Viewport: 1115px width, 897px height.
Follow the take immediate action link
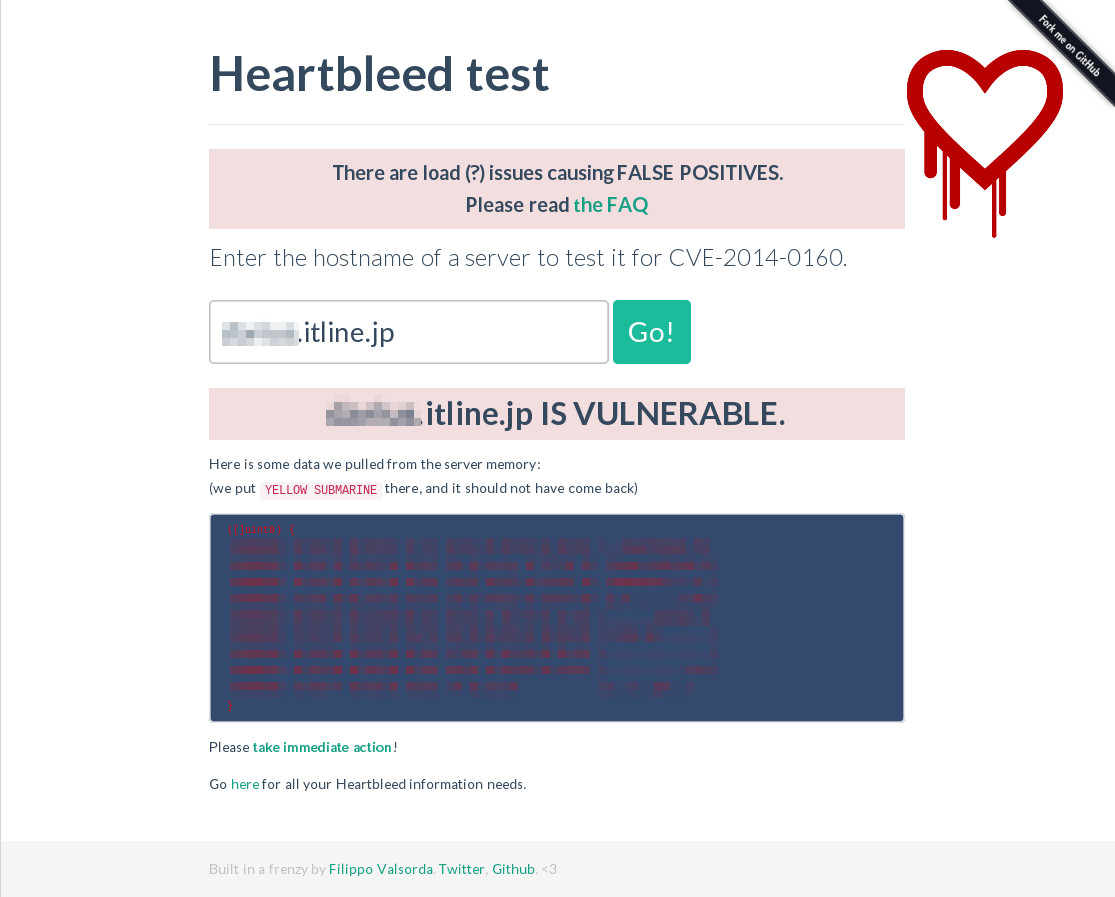coord(322,747)
